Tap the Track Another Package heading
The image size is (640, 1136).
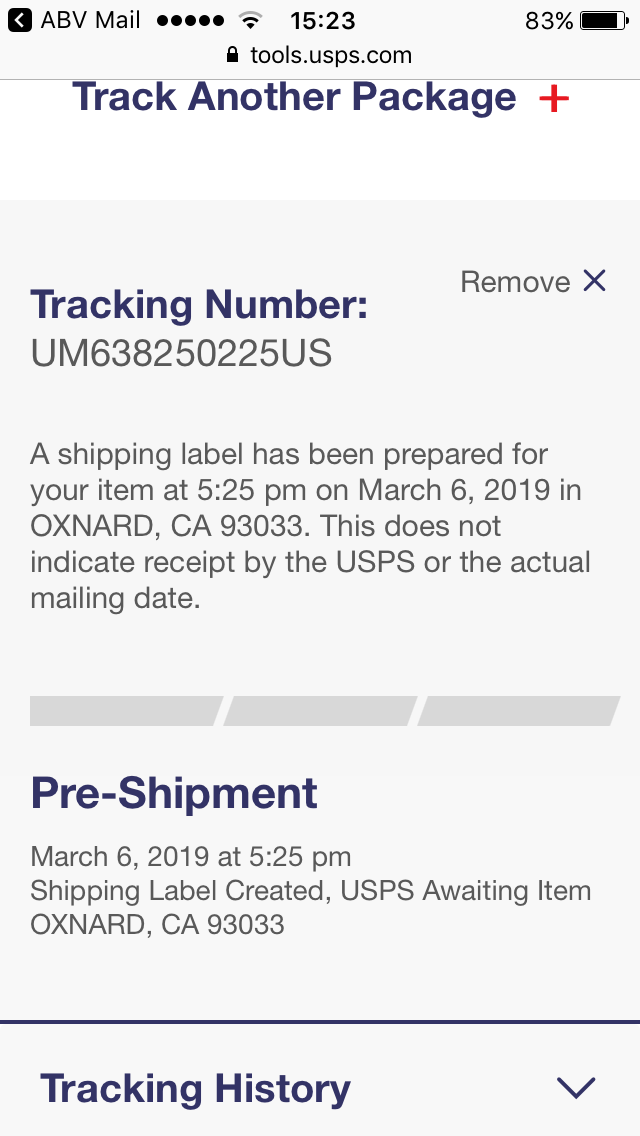(294, 98)
